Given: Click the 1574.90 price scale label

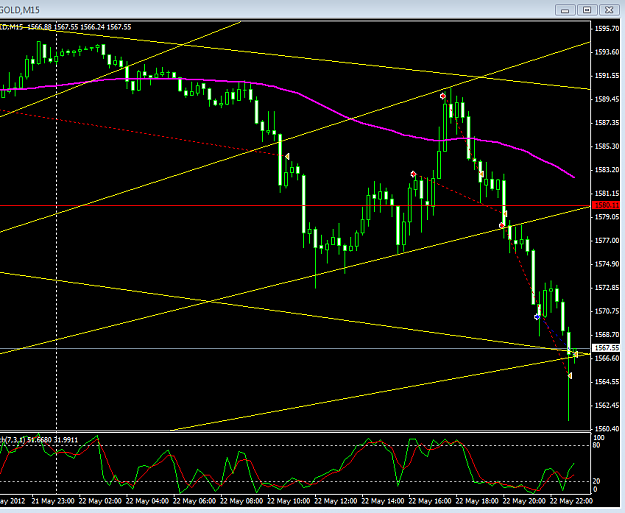Looking at the screenshot, I should click(x=607, y=264).
